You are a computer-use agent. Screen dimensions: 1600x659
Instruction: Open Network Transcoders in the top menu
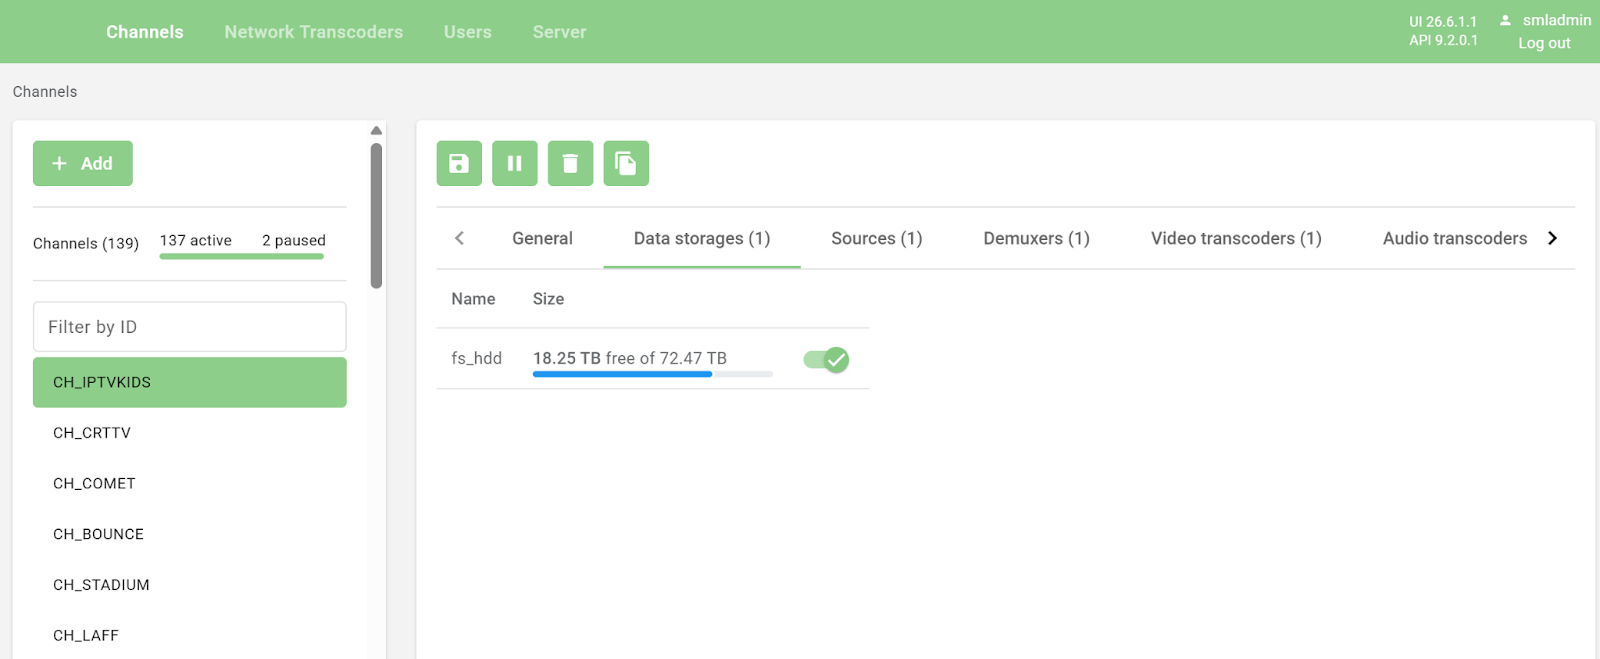(313, 32)
